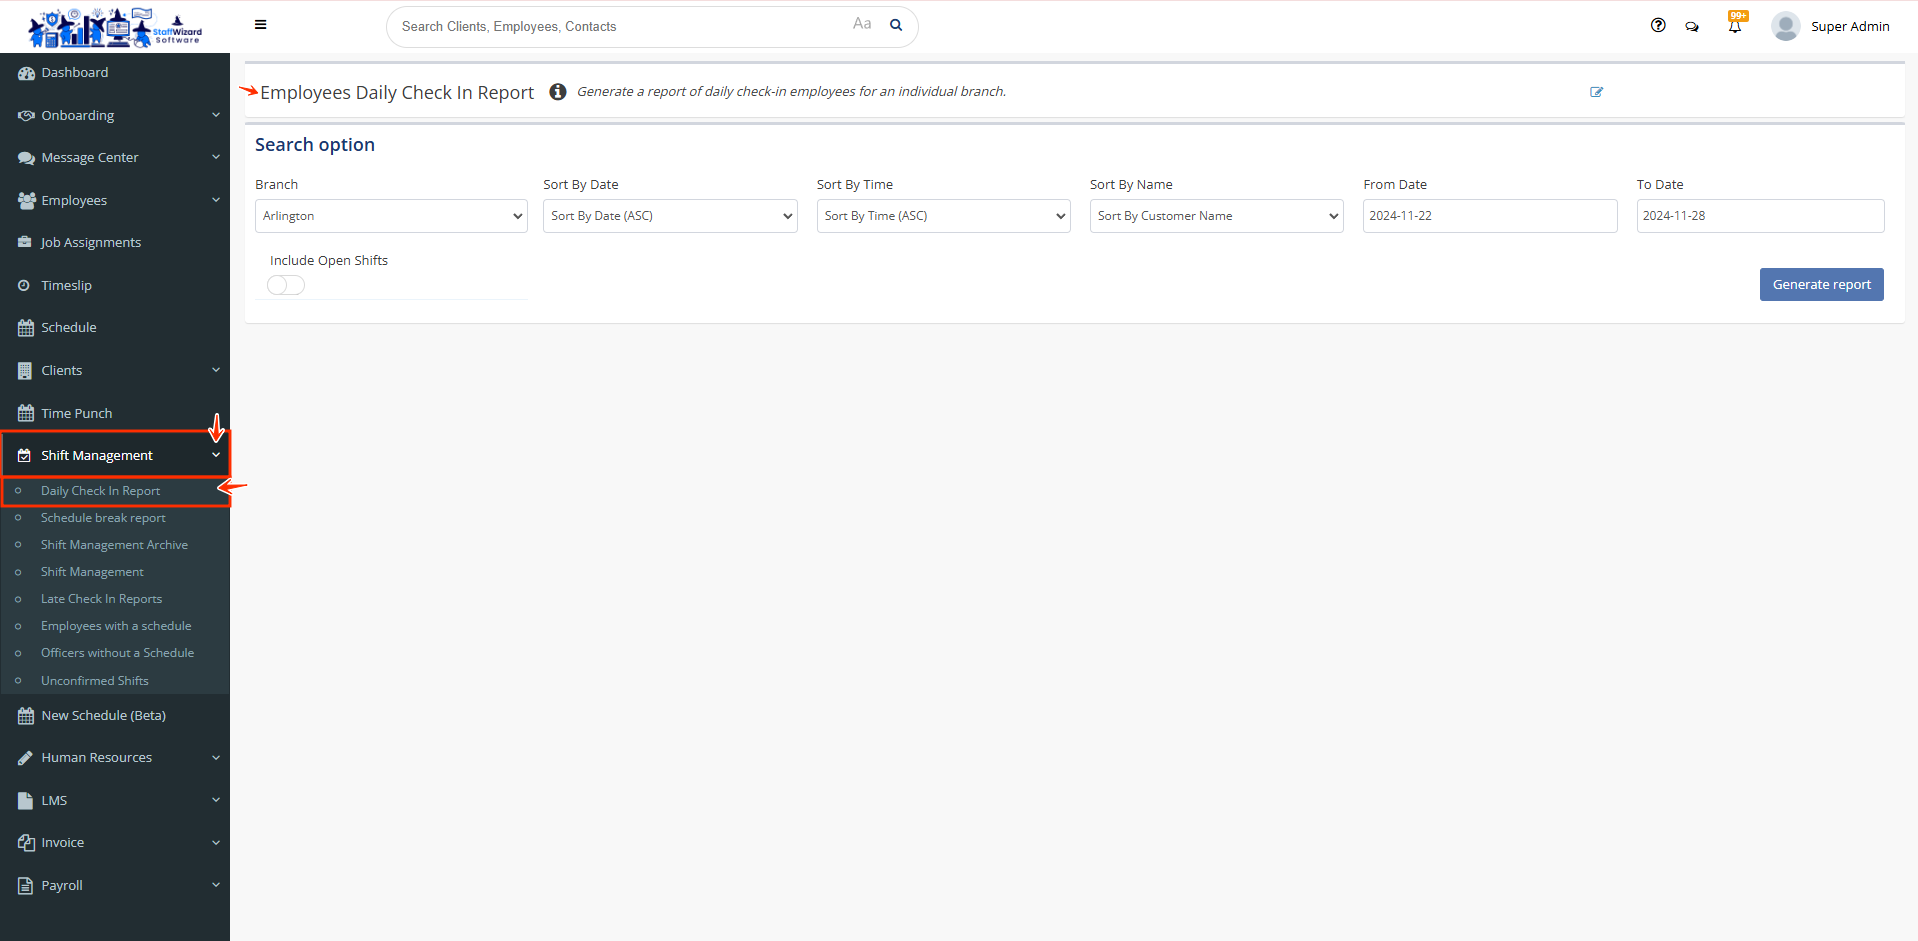Open the Sort By Date dropdown
This screenshot has width=1918, height=941.
670,216
